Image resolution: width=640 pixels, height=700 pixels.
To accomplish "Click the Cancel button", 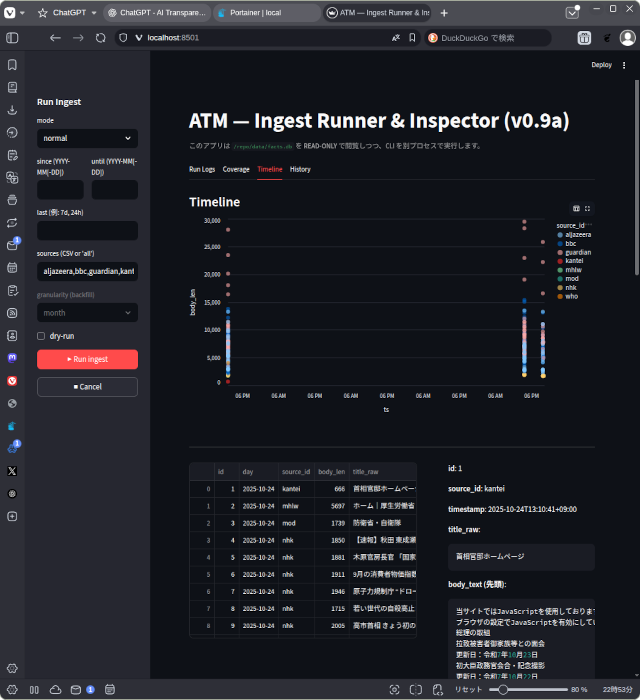I will point(87,387).
